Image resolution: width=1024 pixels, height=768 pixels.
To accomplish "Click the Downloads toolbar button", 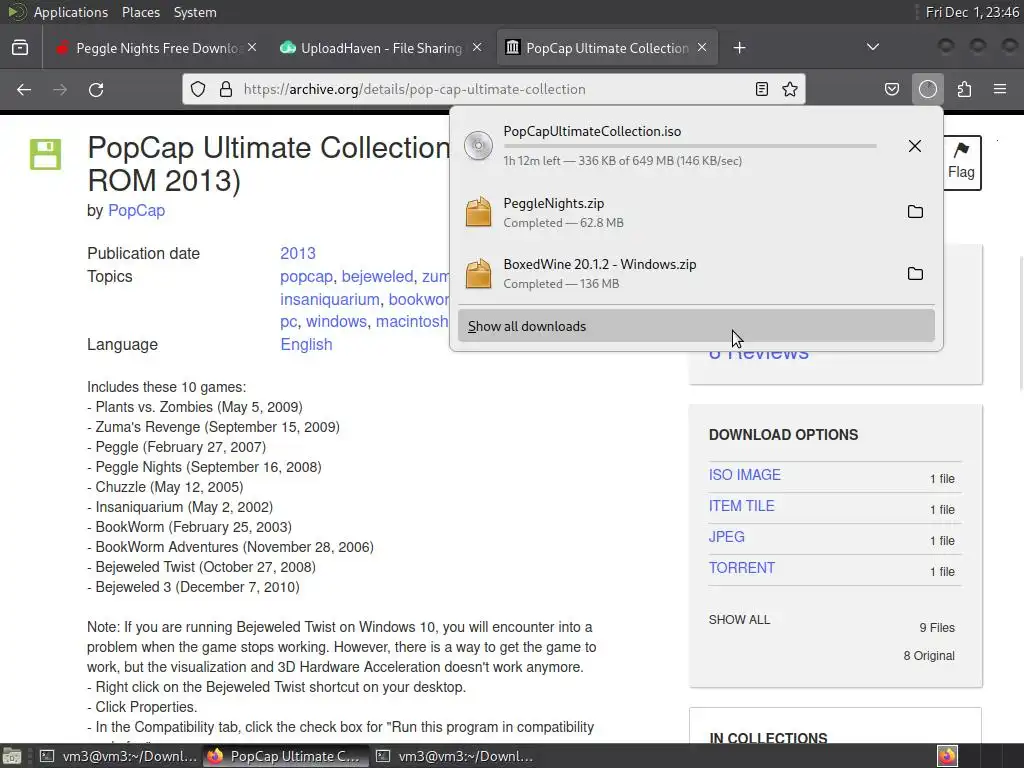I will pos(928,89).
